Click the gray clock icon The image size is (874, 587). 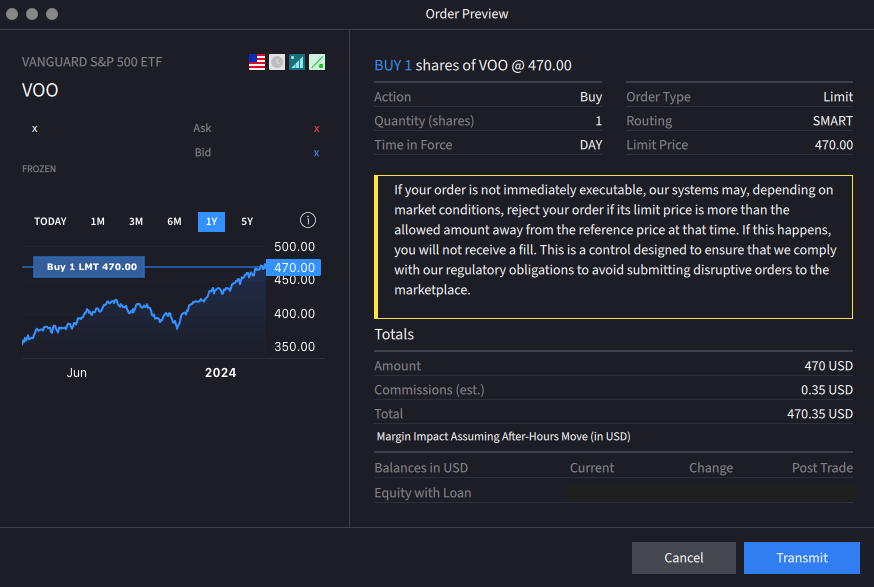[x=277, y=62]
